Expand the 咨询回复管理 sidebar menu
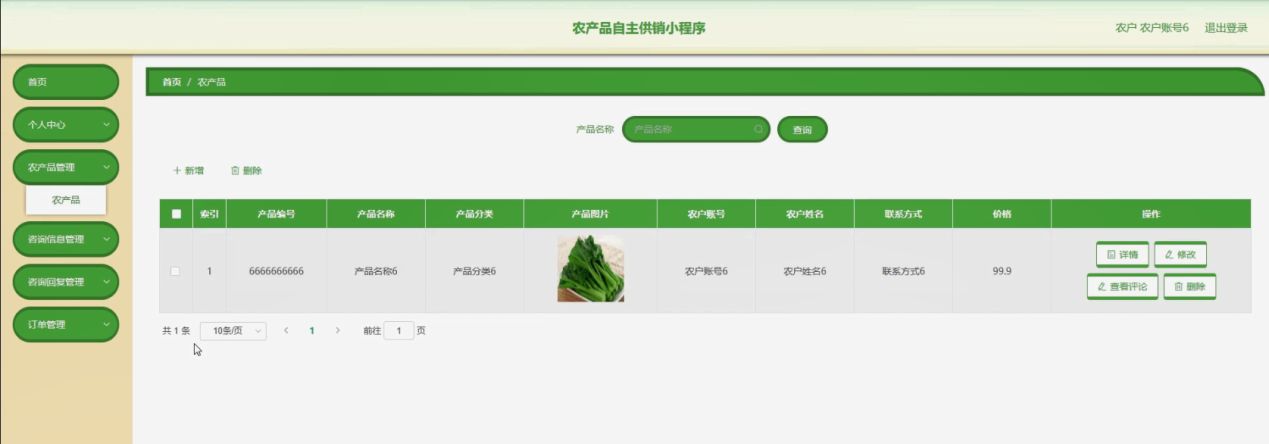This screenshot has width=1269, height=444. click(x=66, y=282)
